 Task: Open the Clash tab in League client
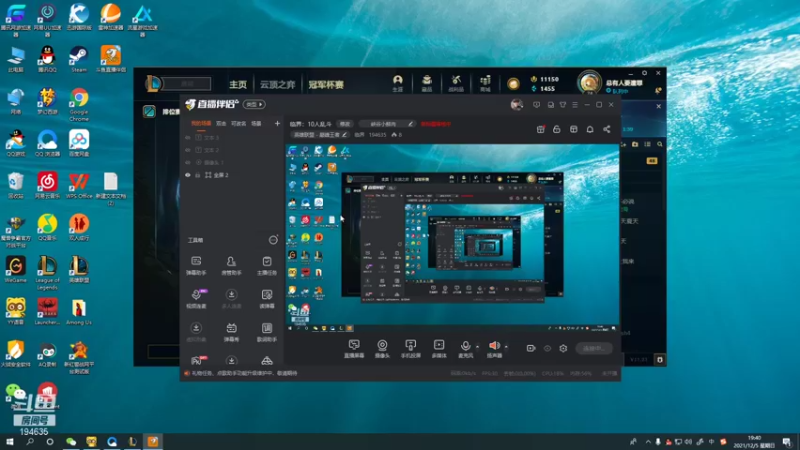pyautogui.click(x=326, y=84)
